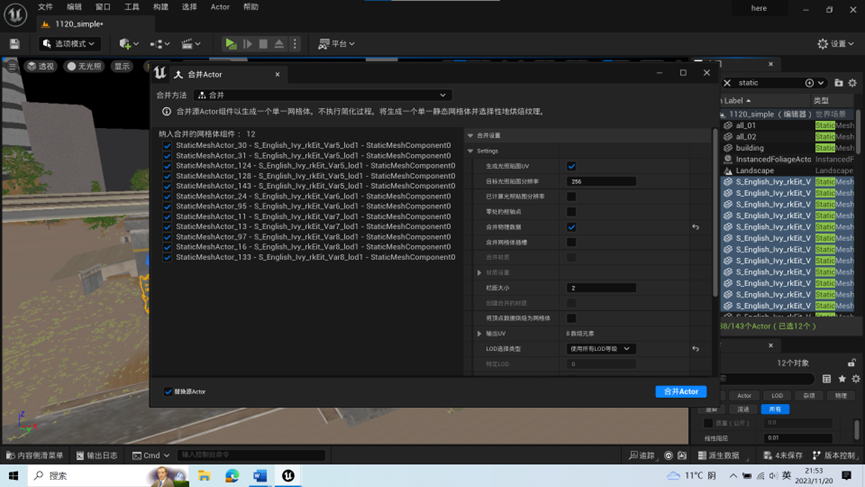Open the 窗口 menu
The image size is (865, 487).
point(103,7)
